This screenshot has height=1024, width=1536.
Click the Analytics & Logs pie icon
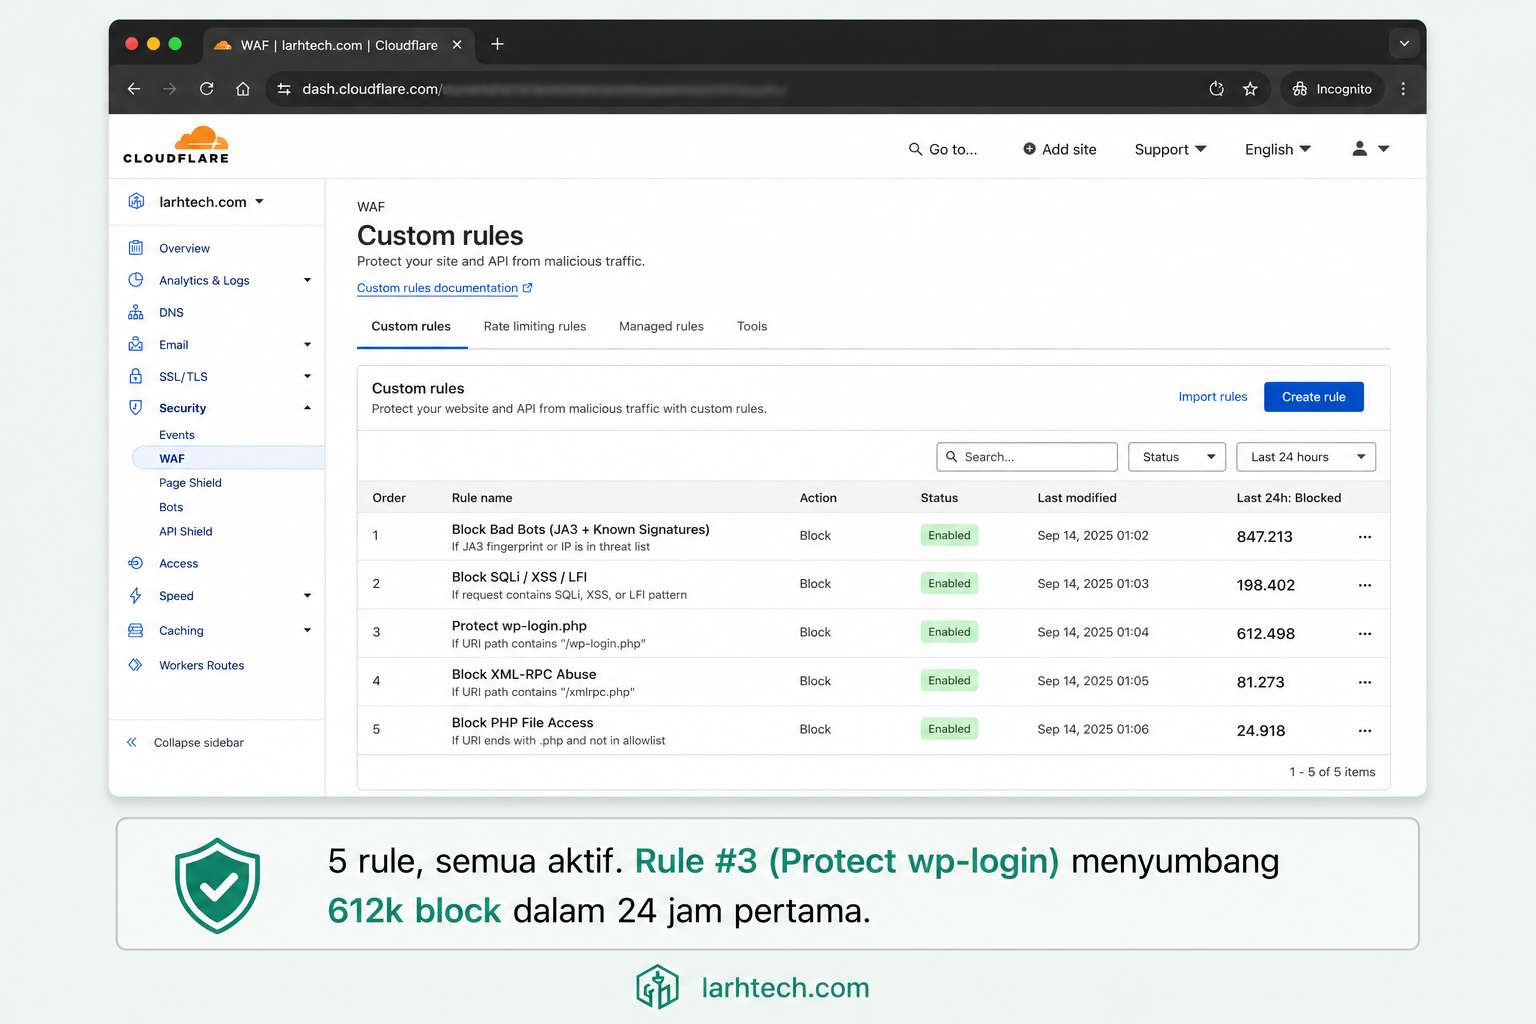pyautogui.click(x=136, y=280)
